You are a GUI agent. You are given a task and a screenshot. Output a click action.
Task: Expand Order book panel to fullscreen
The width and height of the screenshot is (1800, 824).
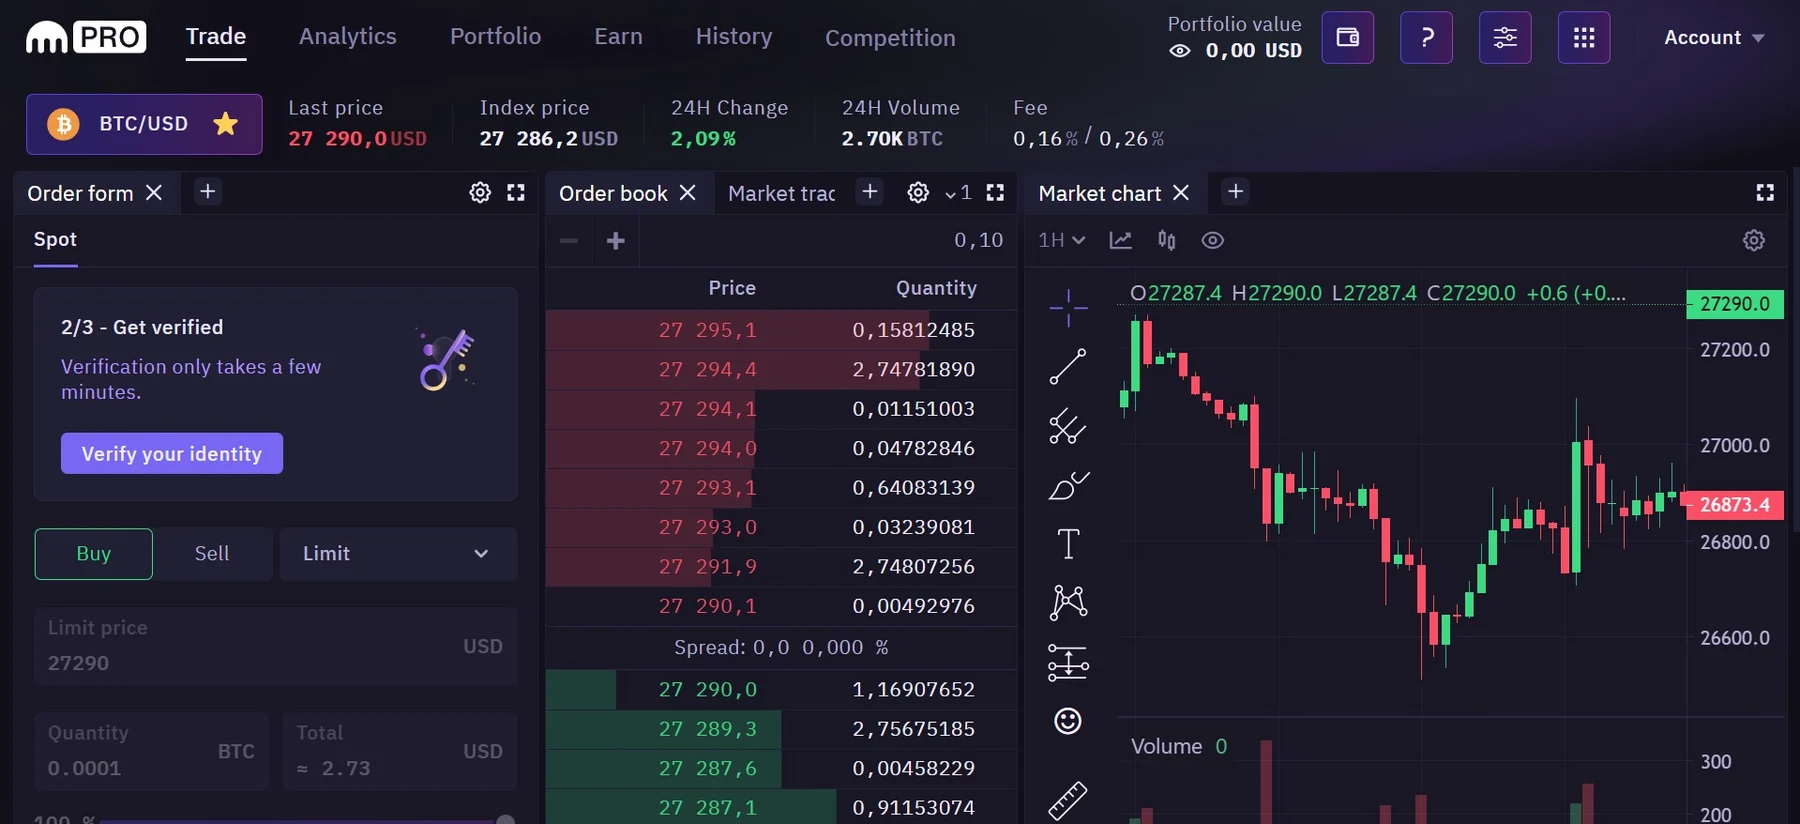pos(995,193)
